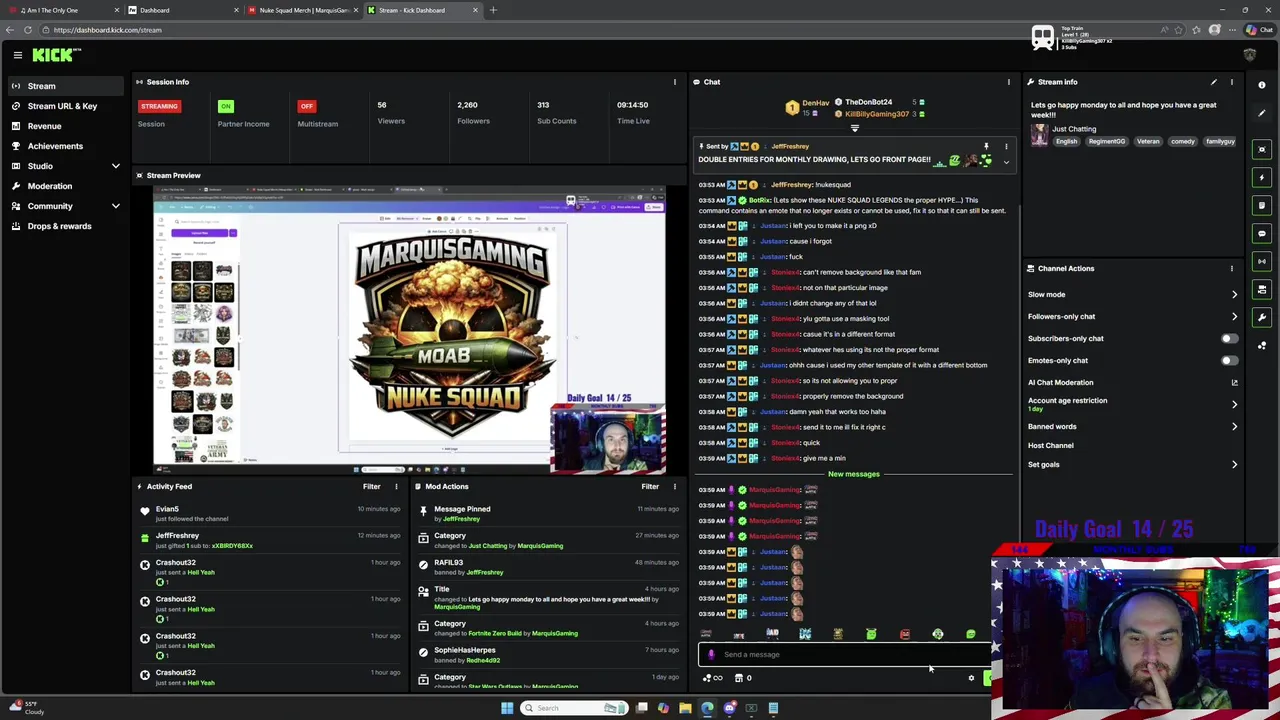This screenshot has height=720, width=1280.
Task: Click channel points dots icon in right toolbar
Action: 1262,345
